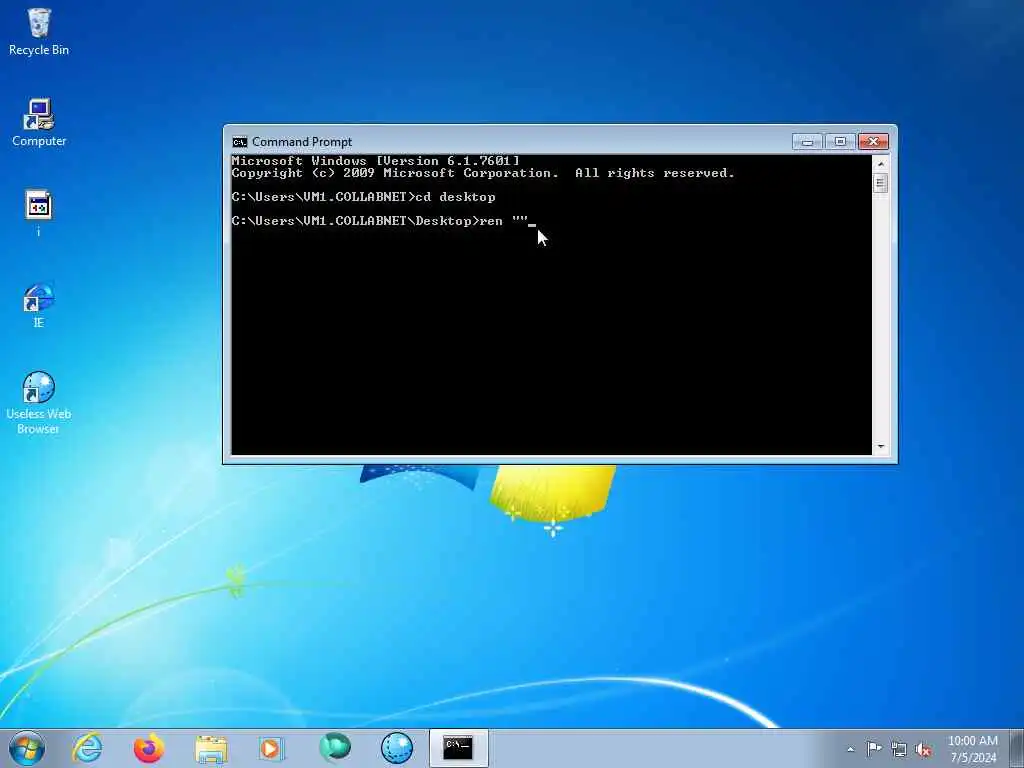Click the 'cd desktop' command line text

[455, 197]
